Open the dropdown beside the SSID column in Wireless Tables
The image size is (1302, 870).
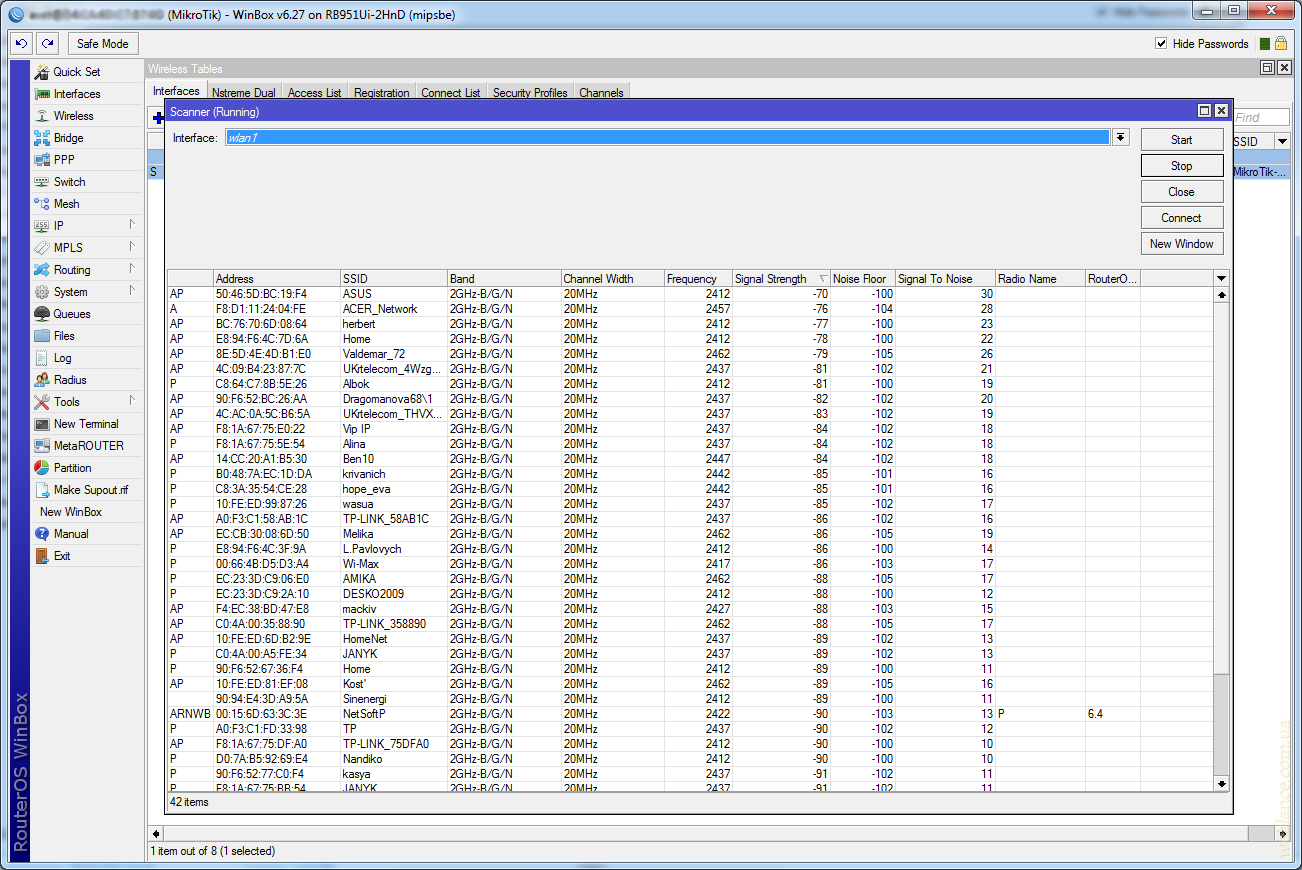pos(1282,142)
